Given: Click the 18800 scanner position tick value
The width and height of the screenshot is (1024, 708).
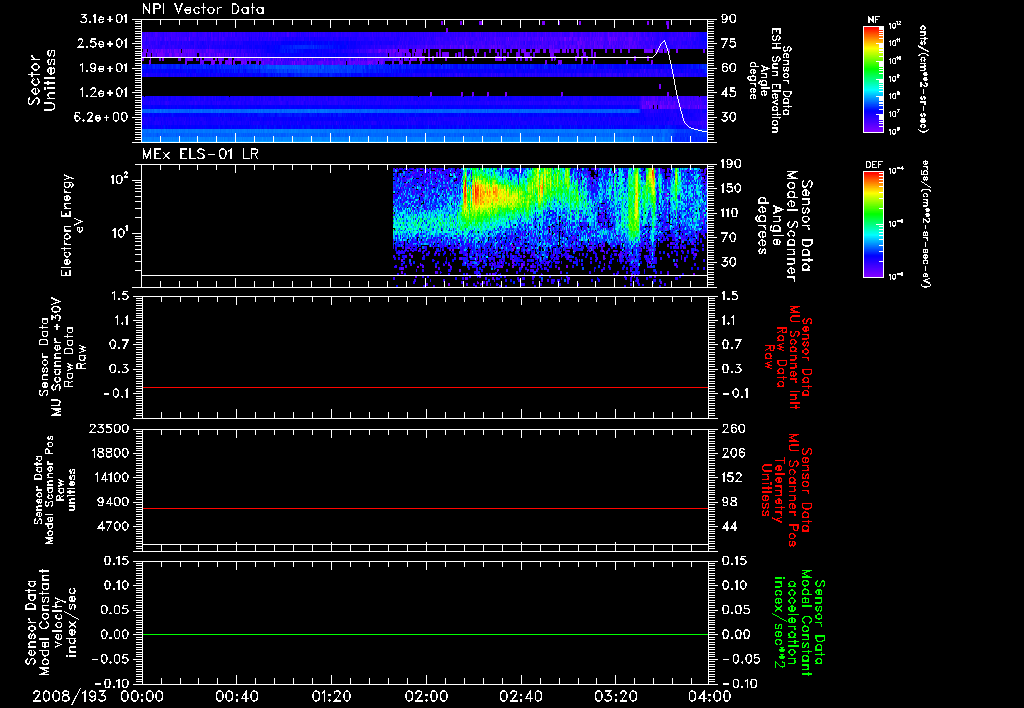Looking at the screenshot, I should [x=108, y=453].
